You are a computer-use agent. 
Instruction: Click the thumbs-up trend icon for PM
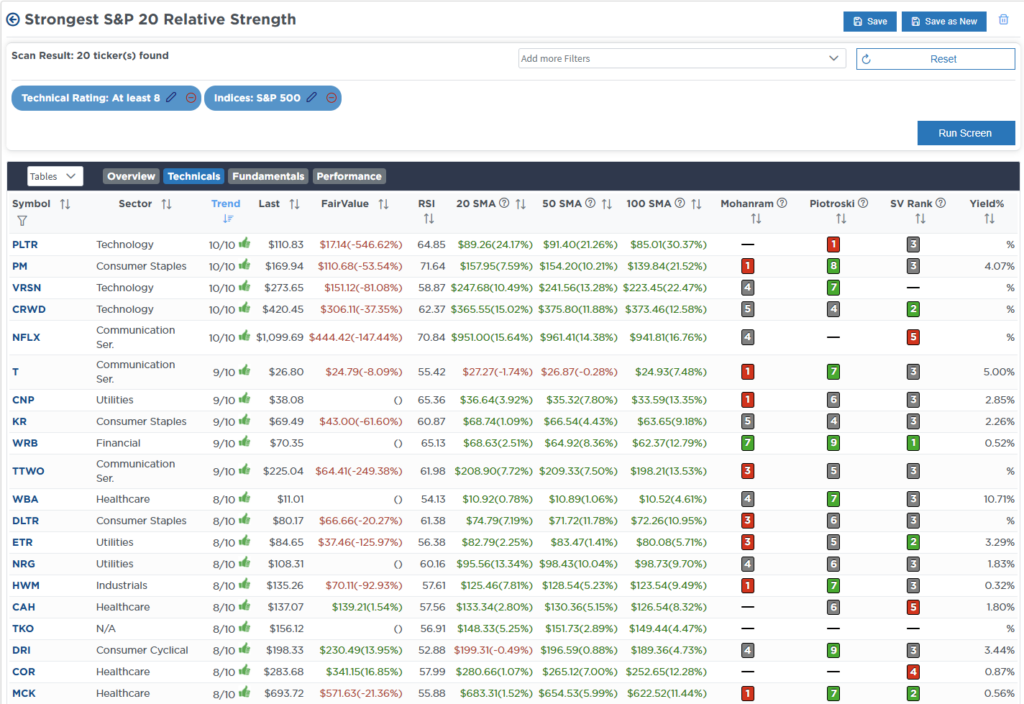(245, 264)
